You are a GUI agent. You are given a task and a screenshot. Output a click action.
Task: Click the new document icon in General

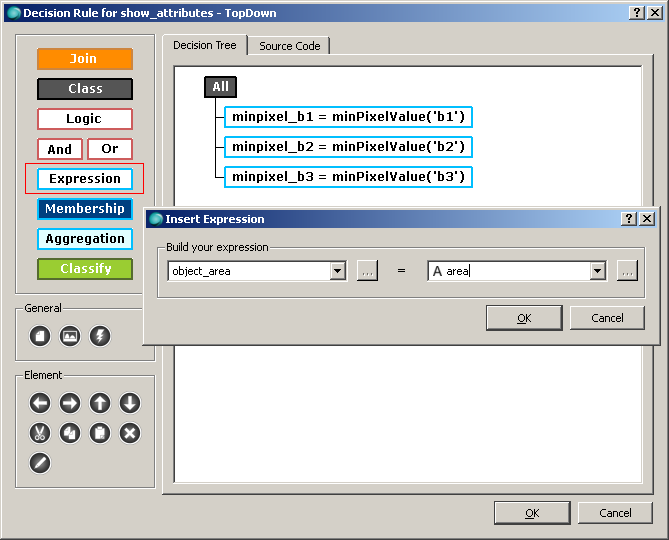point(40,336)
